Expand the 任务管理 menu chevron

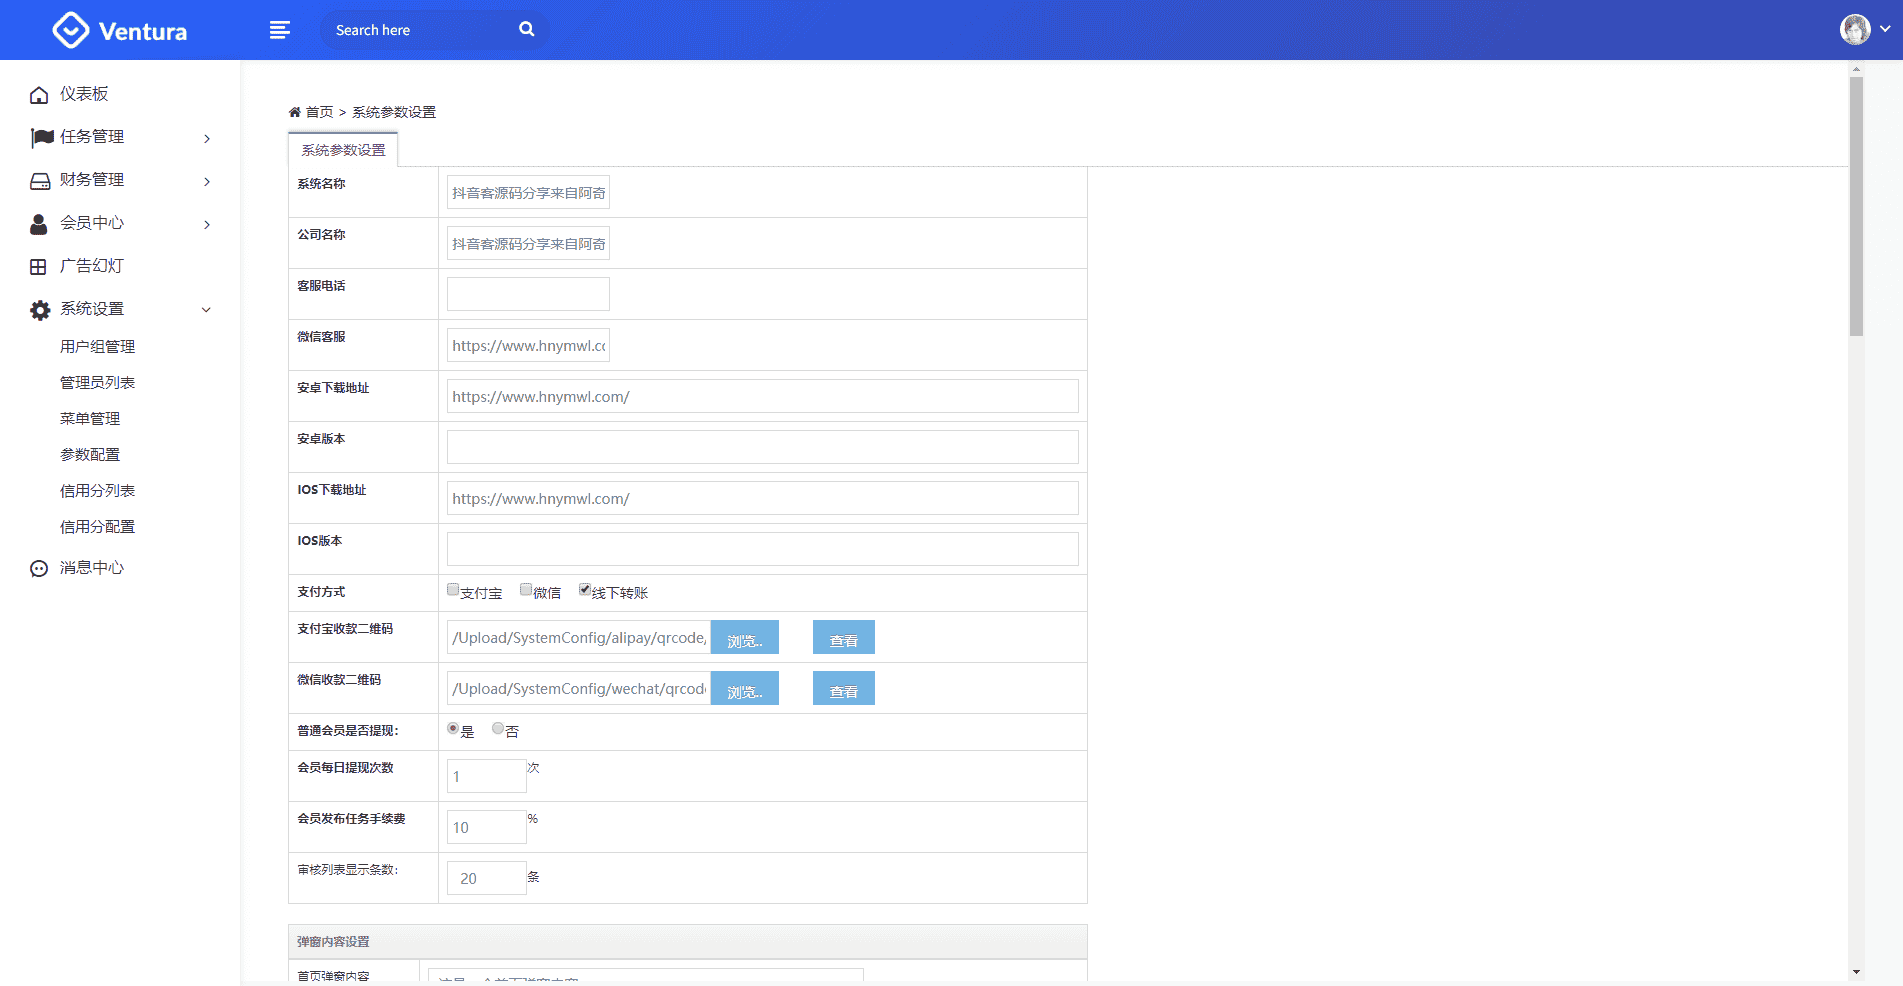[207, 138]
